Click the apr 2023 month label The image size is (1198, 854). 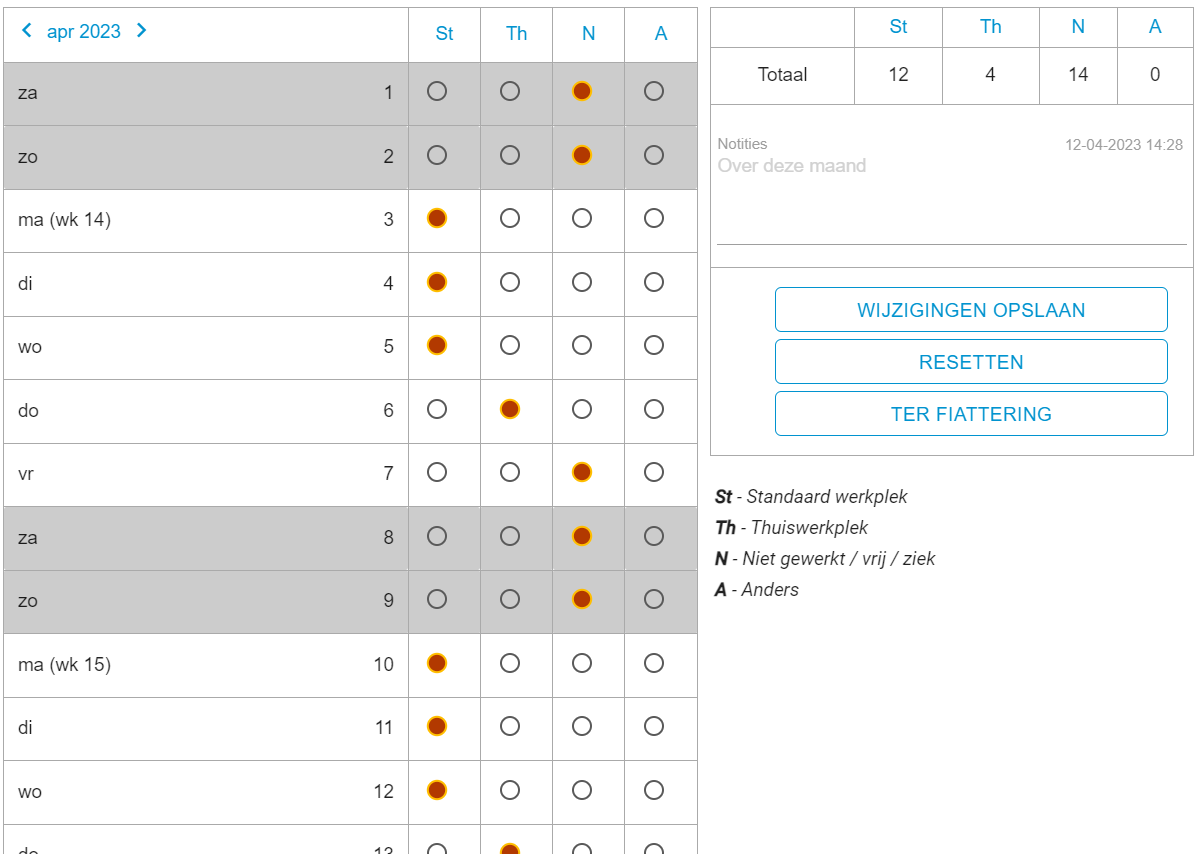pos(84,31)
